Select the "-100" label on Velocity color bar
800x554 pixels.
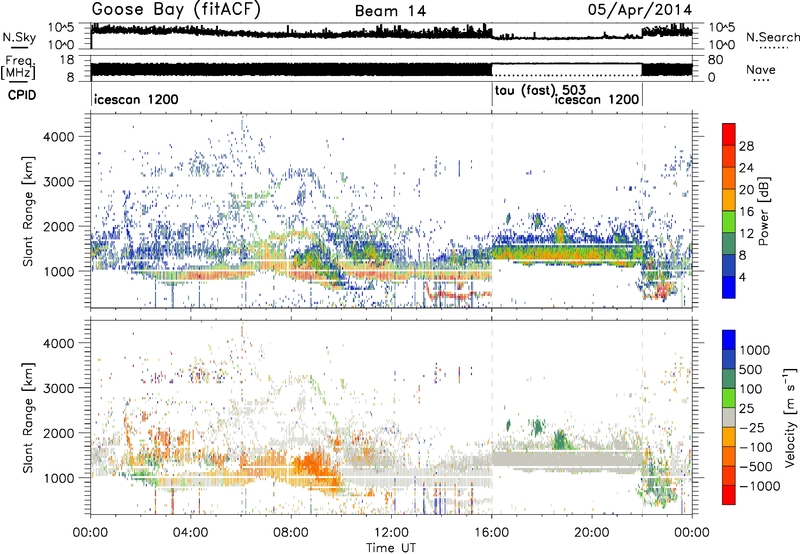755,447
